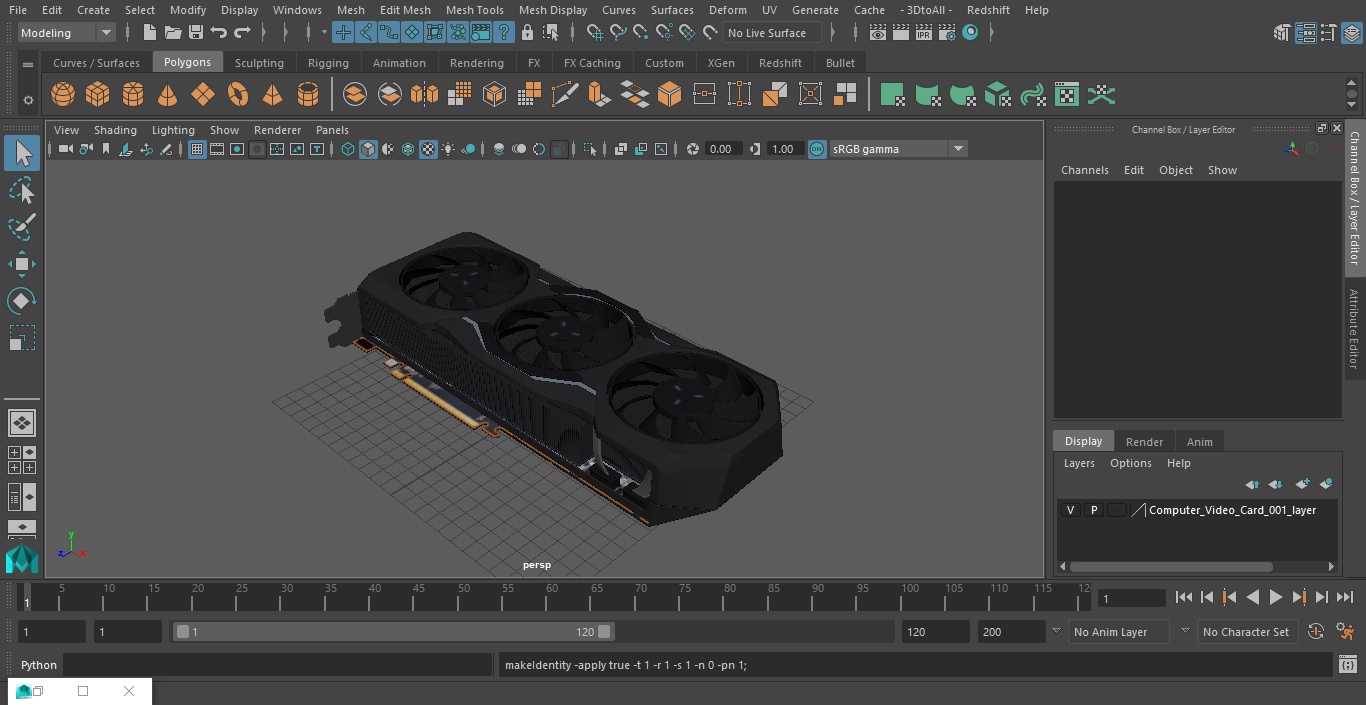This screenshot has height=705, width=1366.
Task: Create a polygon cube from shelf
Action: click(98, 95)
